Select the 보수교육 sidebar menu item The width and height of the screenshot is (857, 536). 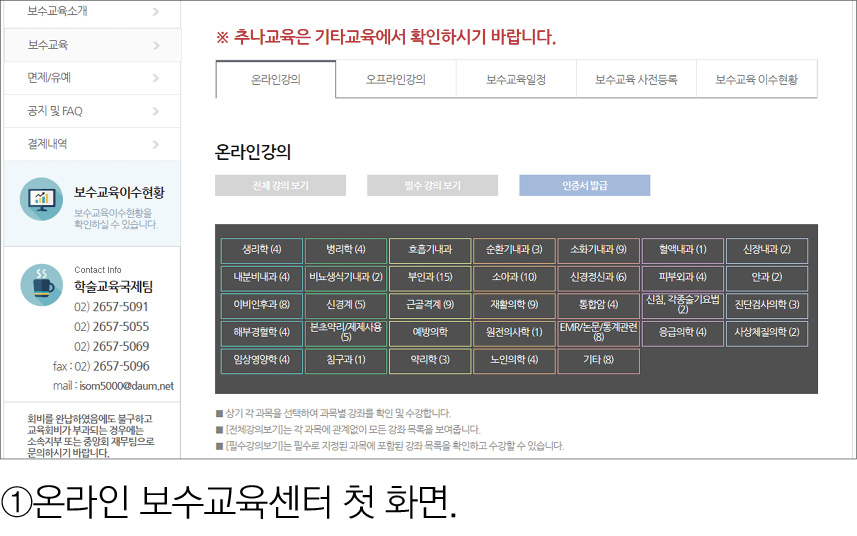[x=90, y=45]
